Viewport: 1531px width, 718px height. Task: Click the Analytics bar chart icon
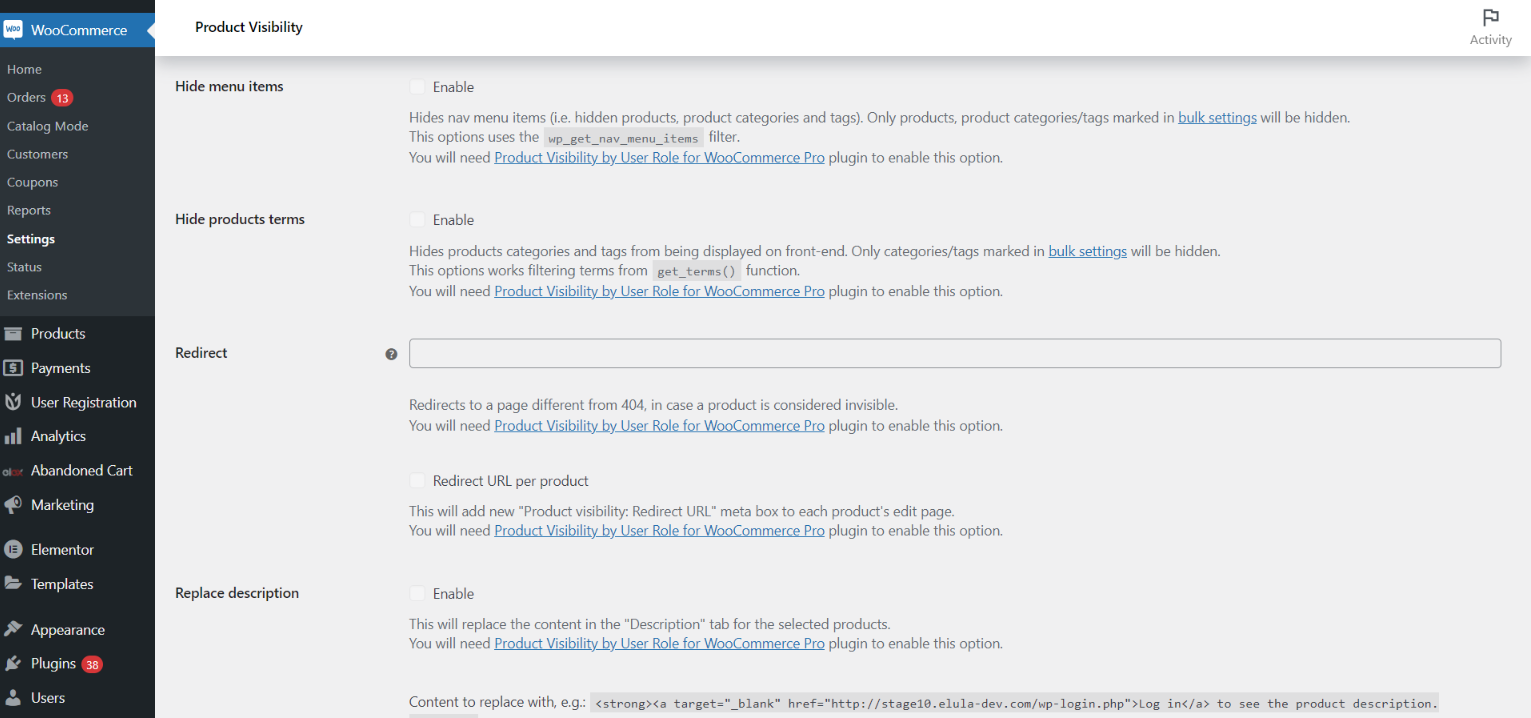coord(13,436)
